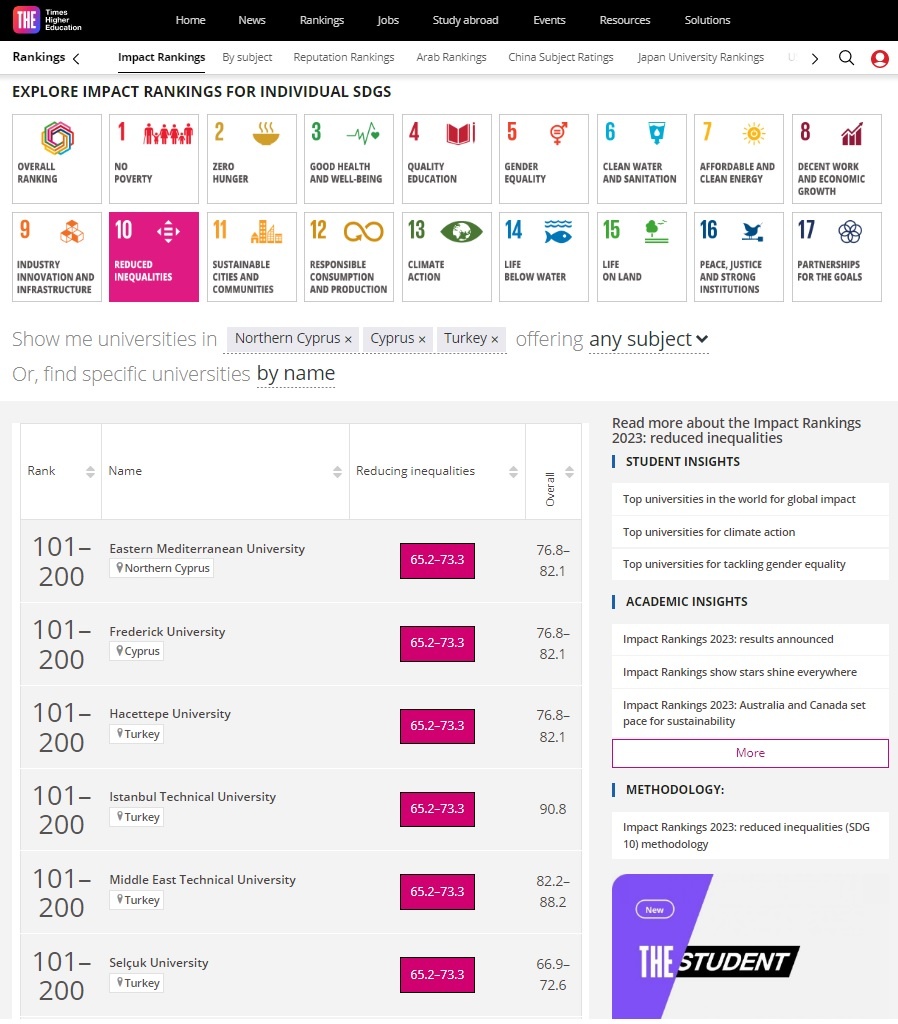Image resolution: width=898 pixels, height=1024 pixels.
Task: Click the More button under Academic Insights
Action: pyautogui.click(x=750, y=753)
